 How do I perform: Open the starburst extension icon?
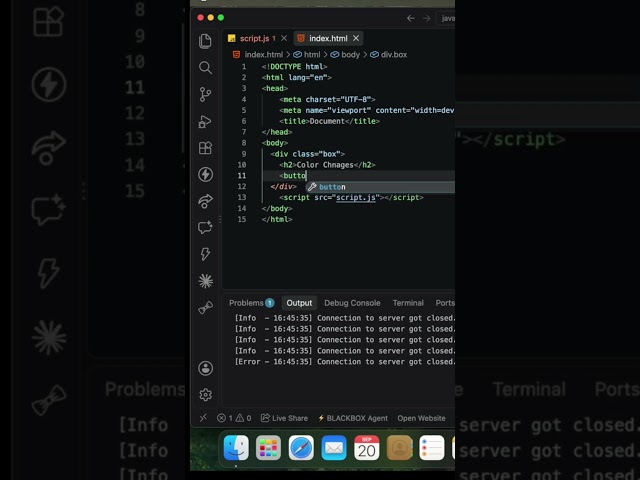tap(205, 281)
